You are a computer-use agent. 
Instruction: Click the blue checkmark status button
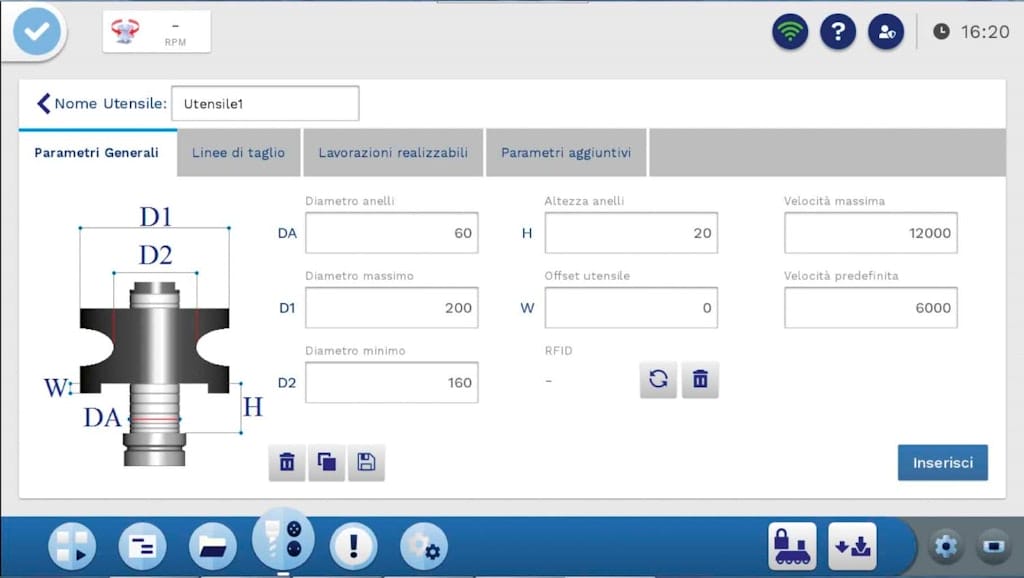[38, 32]
